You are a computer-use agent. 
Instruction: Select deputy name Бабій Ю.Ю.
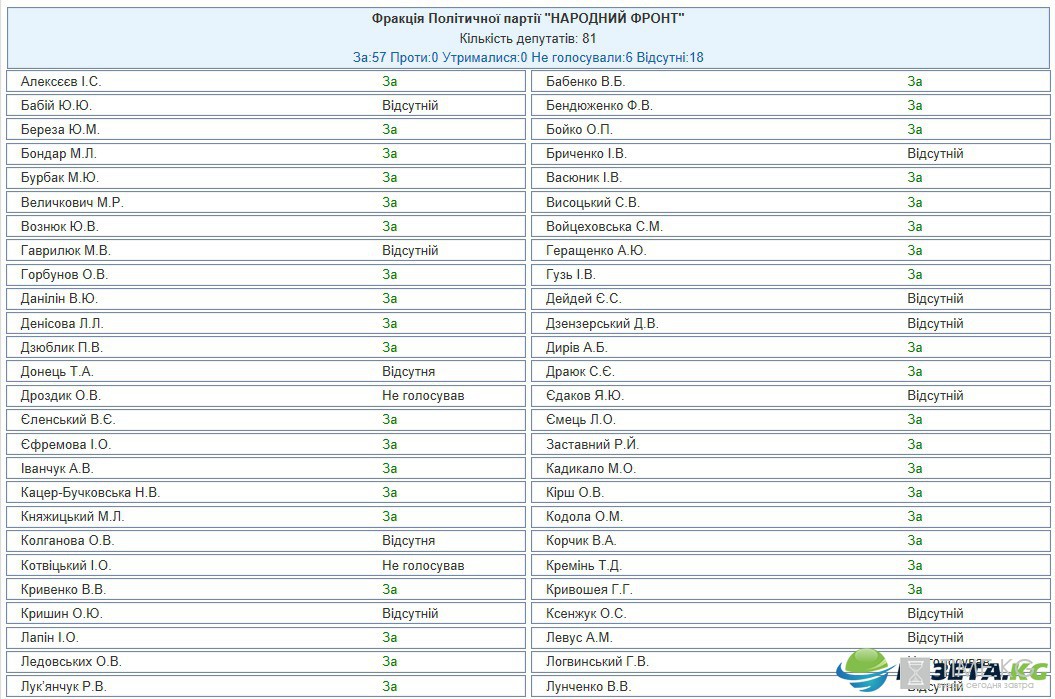(56, 106)
